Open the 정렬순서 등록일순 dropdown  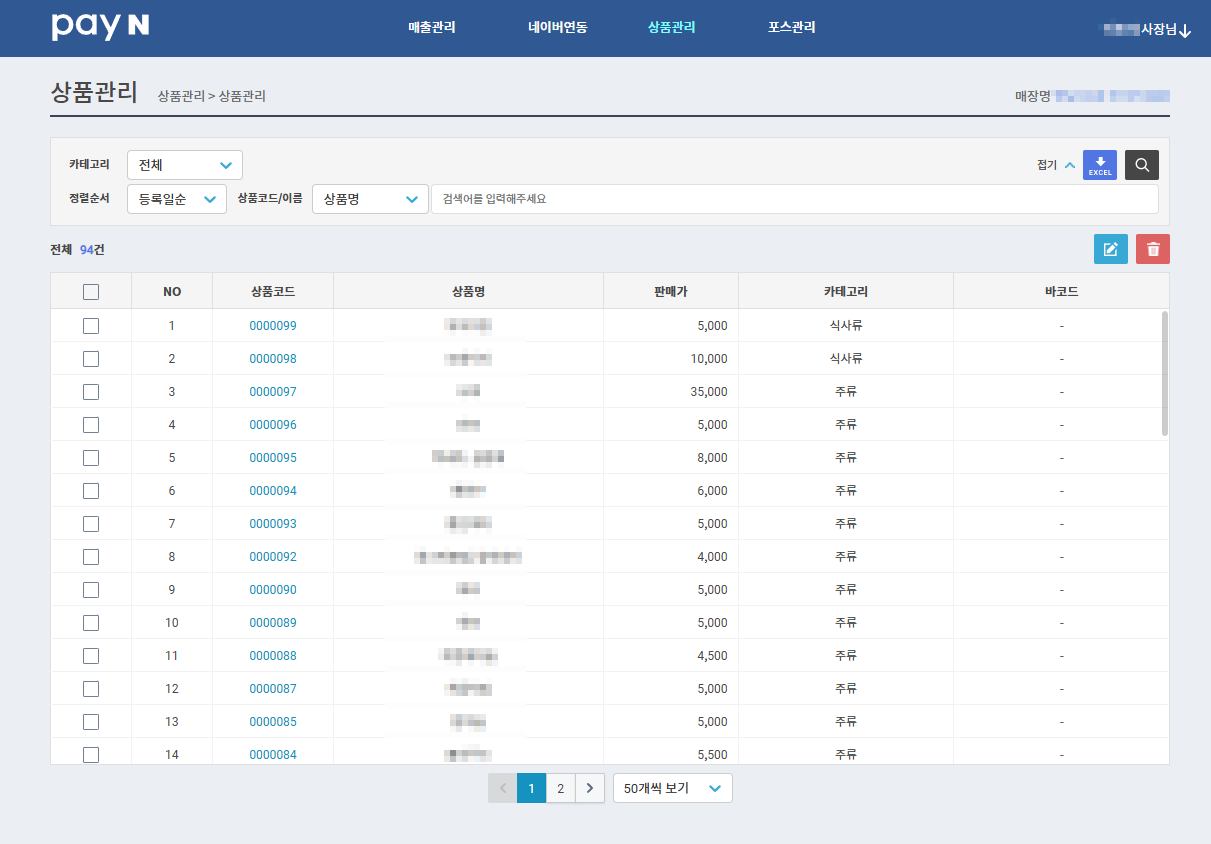pos(177,199)
